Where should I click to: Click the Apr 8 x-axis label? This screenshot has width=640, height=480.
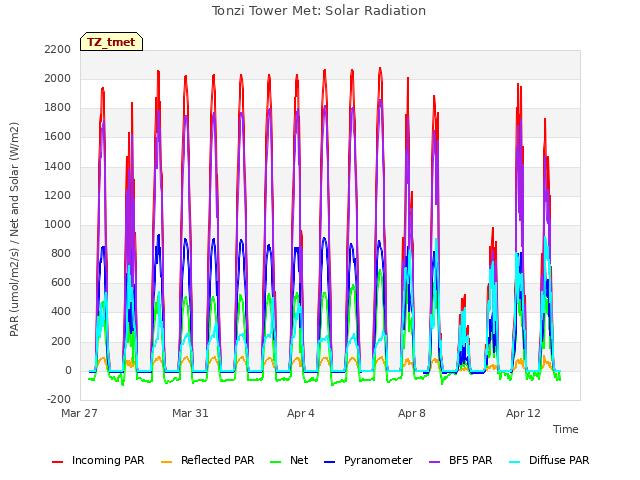412,413
